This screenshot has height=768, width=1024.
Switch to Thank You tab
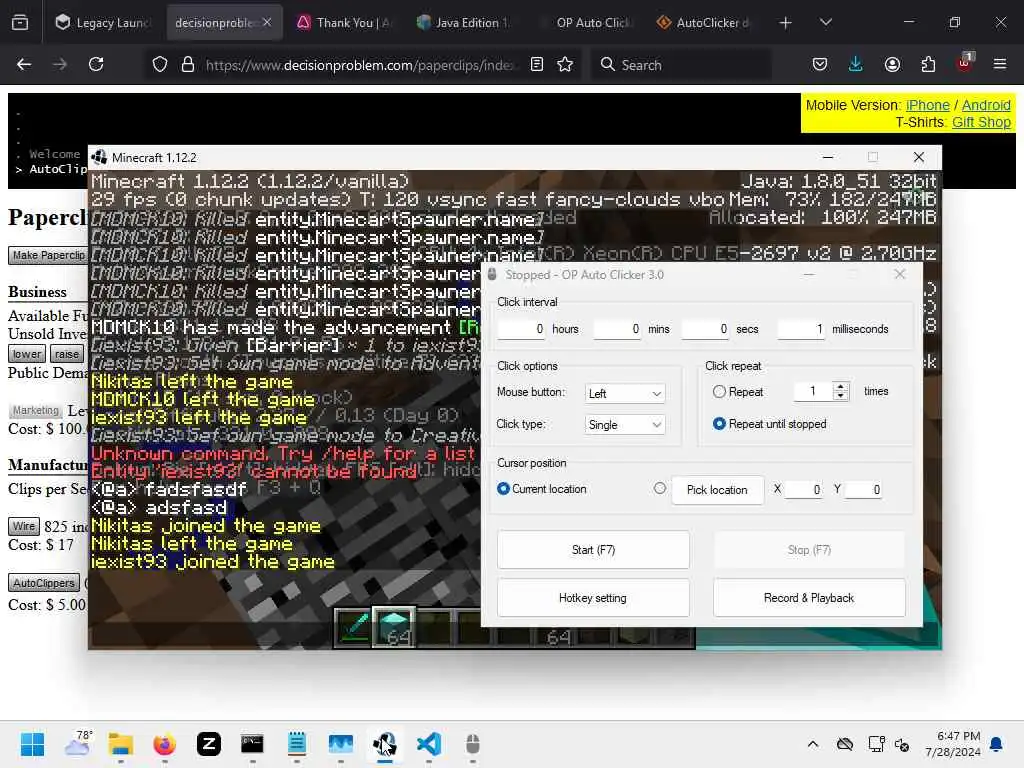(x=343, y=23)
